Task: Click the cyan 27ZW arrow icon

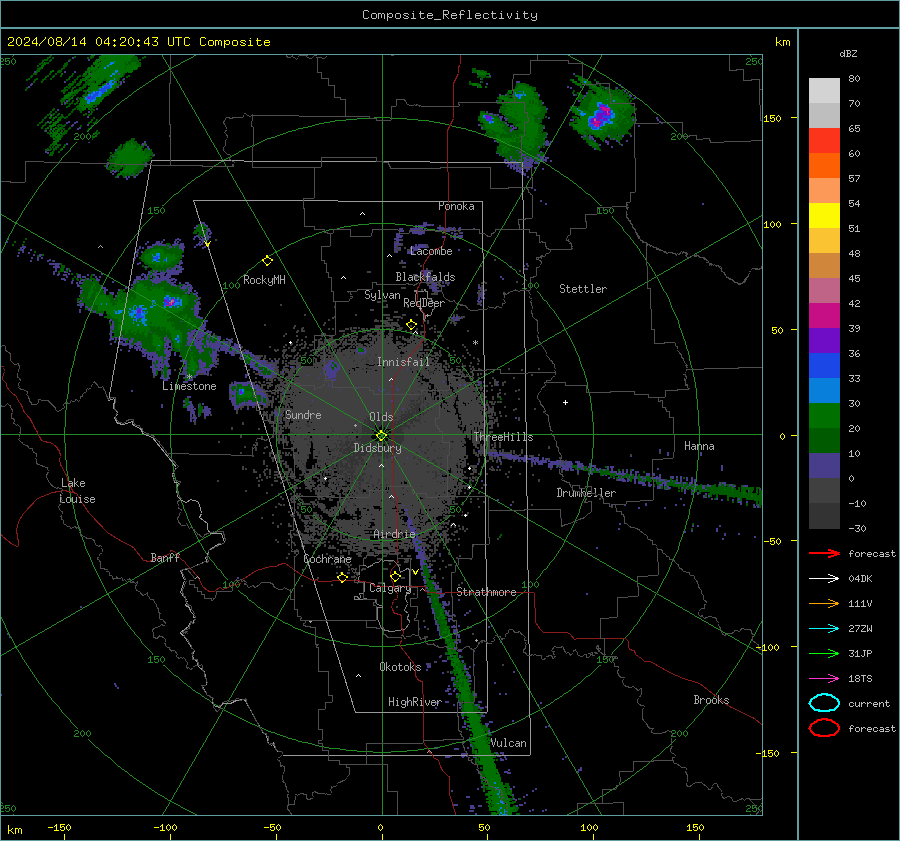Action: click(824, 629)
